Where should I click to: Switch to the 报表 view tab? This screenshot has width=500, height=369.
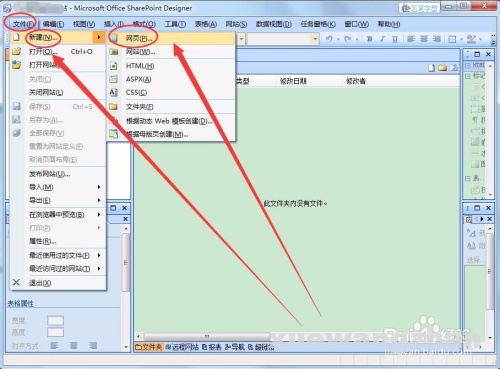click(x=212, y=347)
